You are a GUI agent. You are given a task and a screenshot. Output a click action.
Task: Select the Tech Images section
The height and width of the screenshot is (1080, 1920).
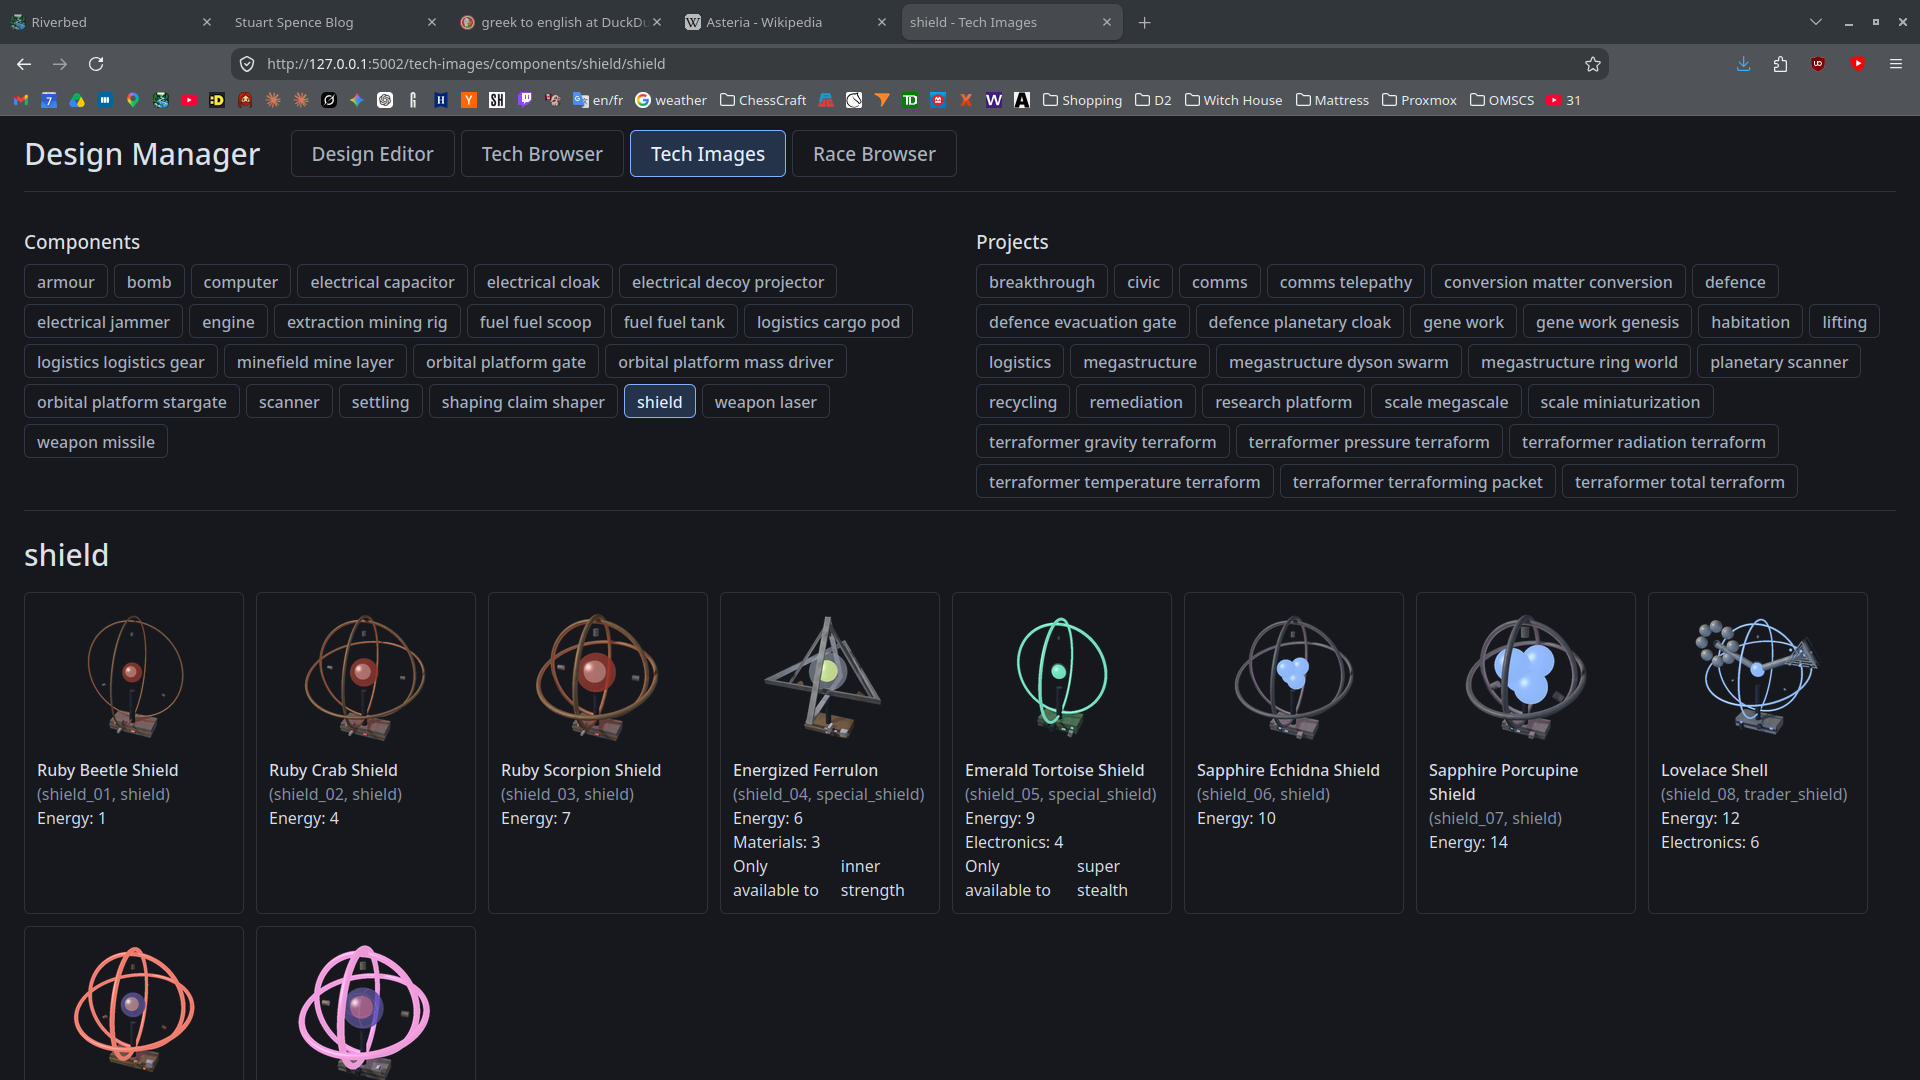(708, 154)
